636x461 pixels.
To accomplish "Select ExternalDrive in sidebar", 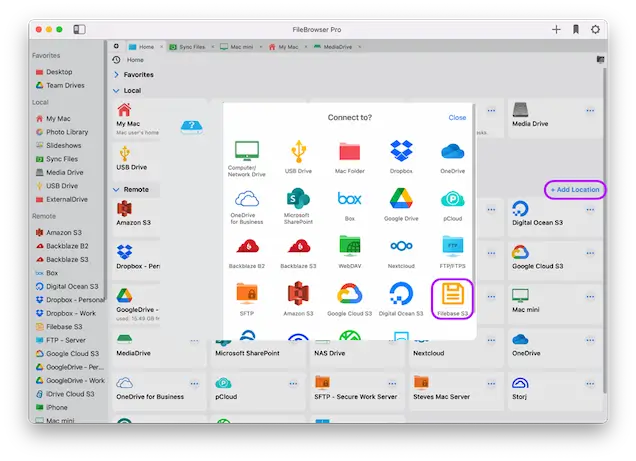I will point(67,199).
